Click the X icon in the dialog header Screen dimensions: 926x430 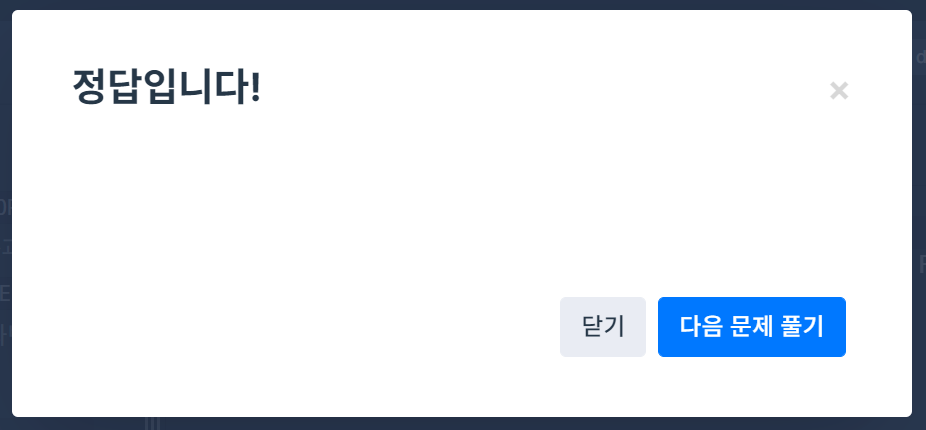[x=839, y=91]
